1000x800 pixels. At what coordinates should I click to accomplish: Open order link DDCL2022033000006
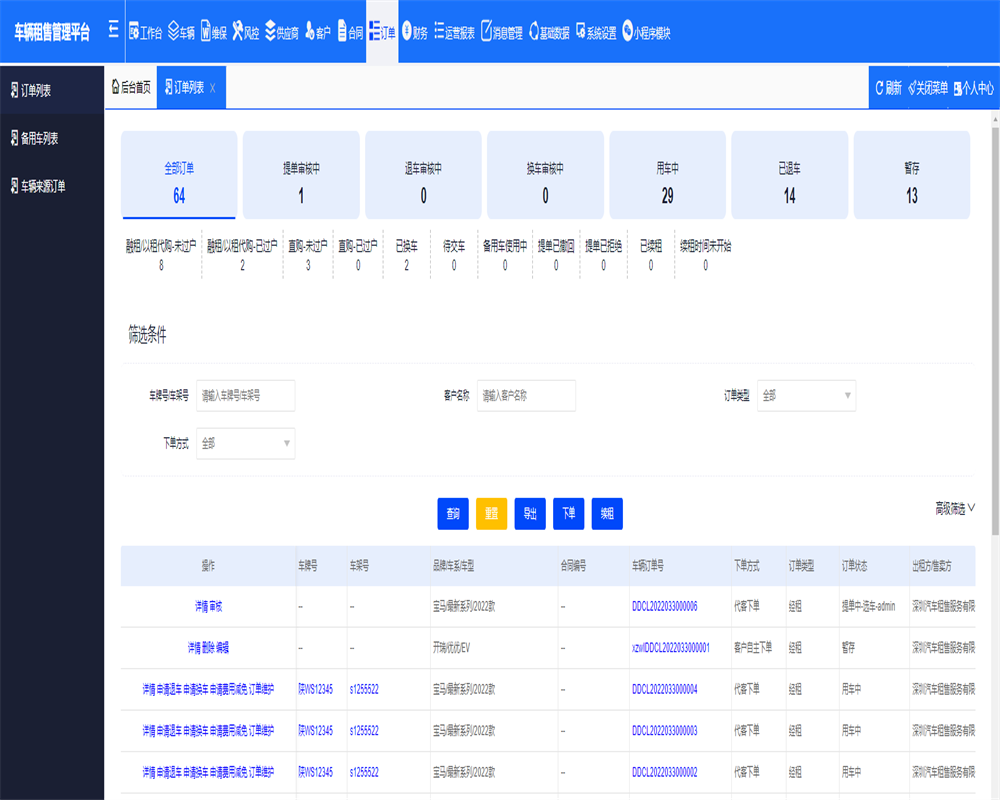tap(665, 606)
